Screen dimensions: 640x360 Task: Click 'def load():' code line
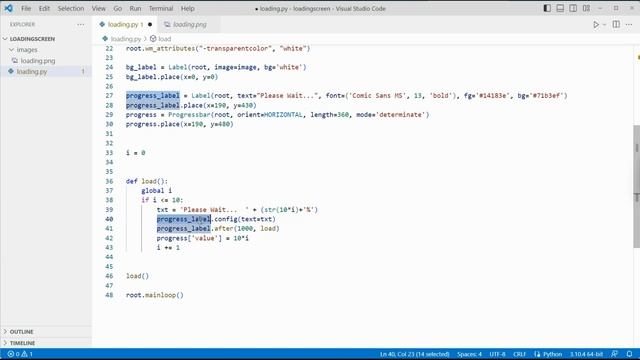click(147, 181)
